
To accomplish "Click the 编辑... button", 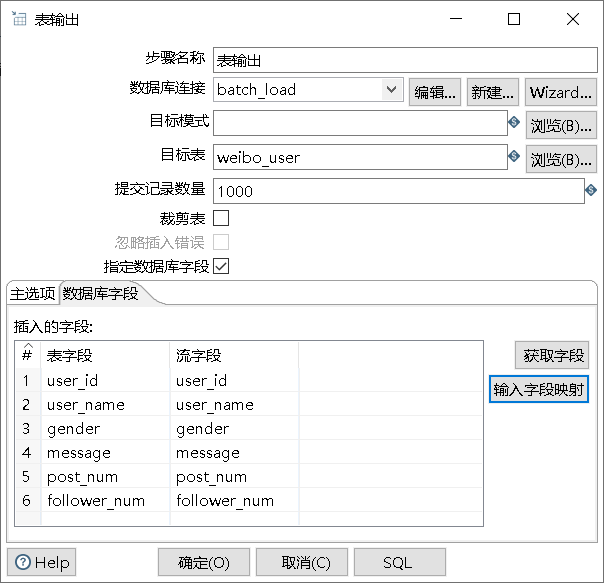I will tap(435, 92).
